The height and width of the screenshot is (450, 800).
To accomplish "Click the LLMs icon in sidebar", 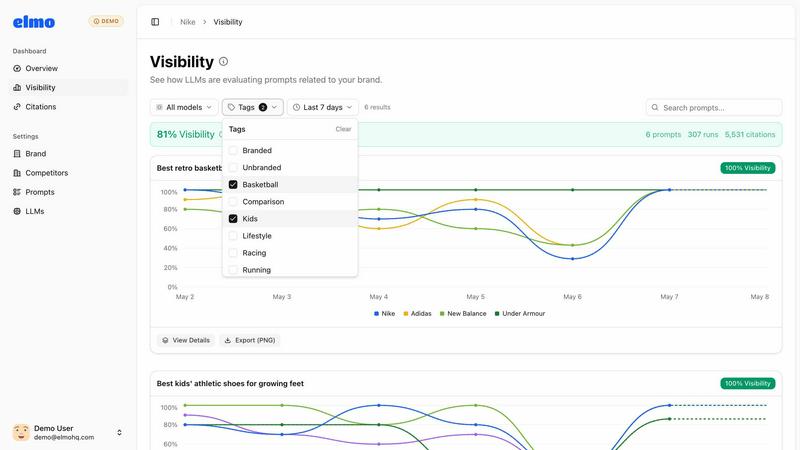I will point(17,211).
